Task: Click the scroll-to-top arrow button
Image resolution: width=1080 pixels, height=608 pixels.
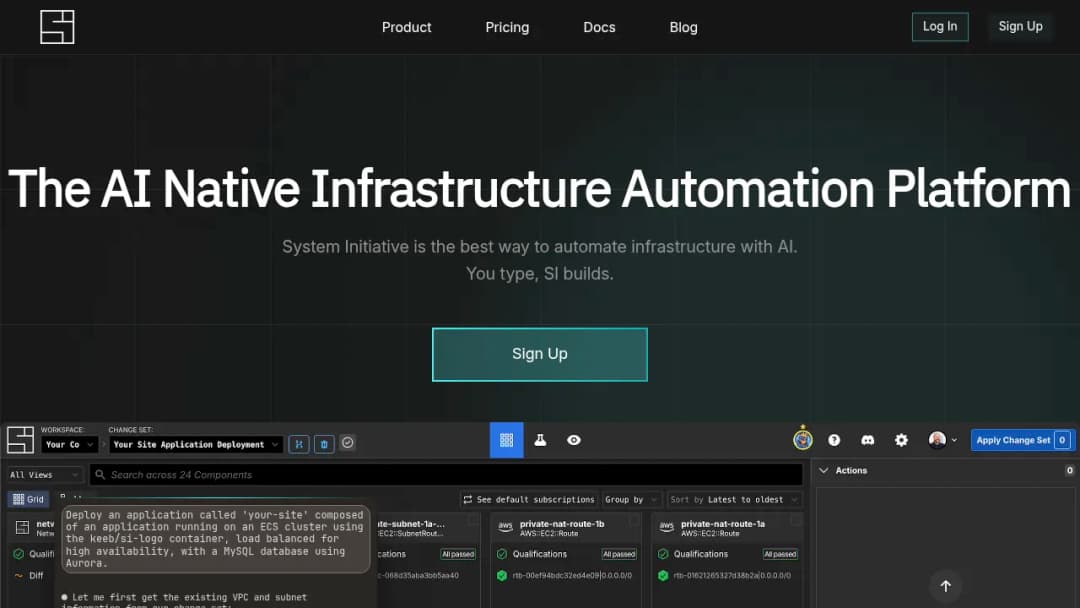Action: (x=946, y=586)
